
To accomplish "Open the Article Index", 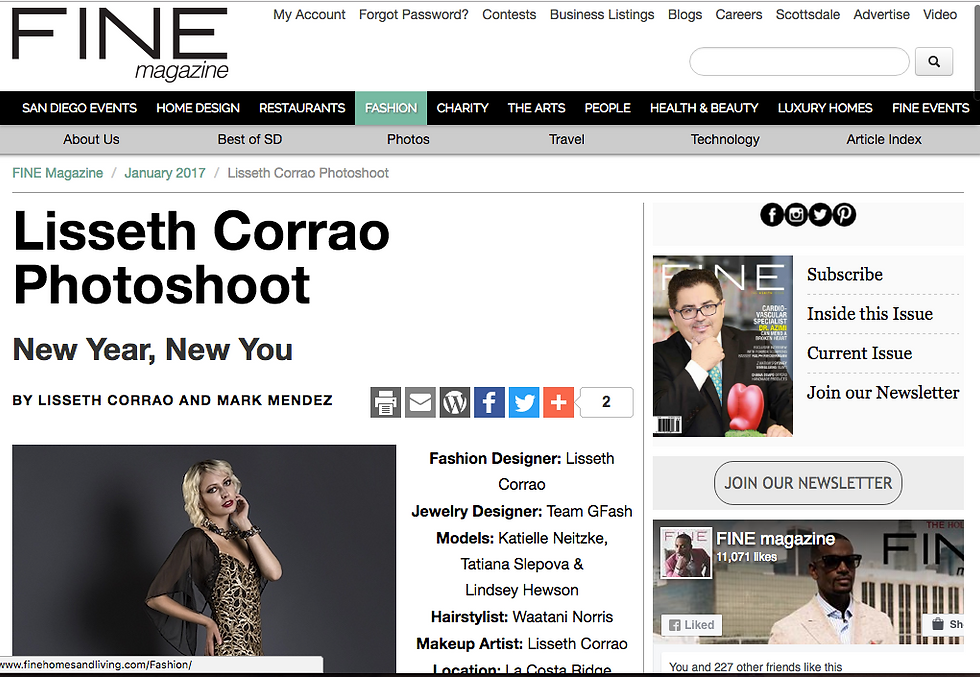I will click(884, 139).
